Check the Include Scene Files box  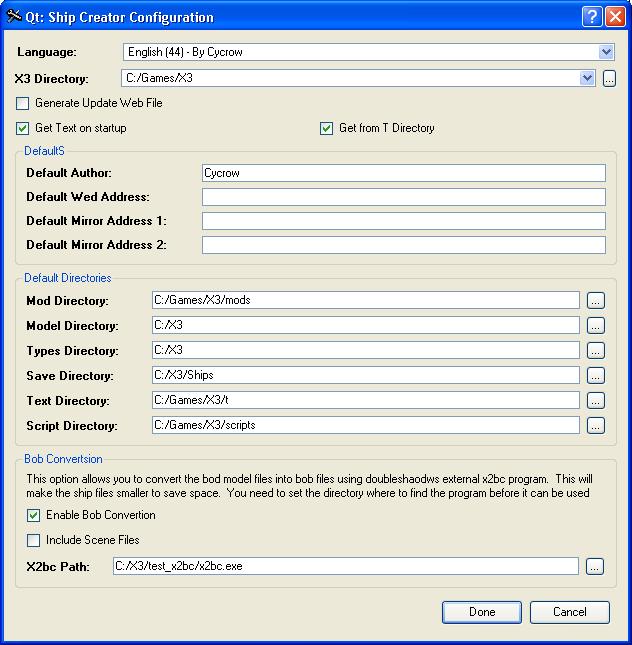[x=33, y=540]
